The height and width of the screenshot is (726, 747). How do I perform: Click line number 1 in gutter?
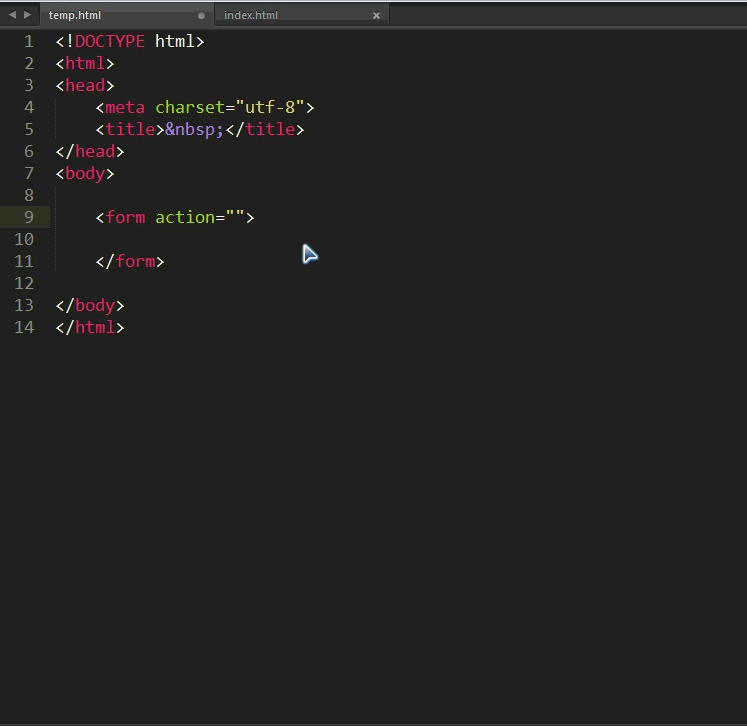(28, 41)
